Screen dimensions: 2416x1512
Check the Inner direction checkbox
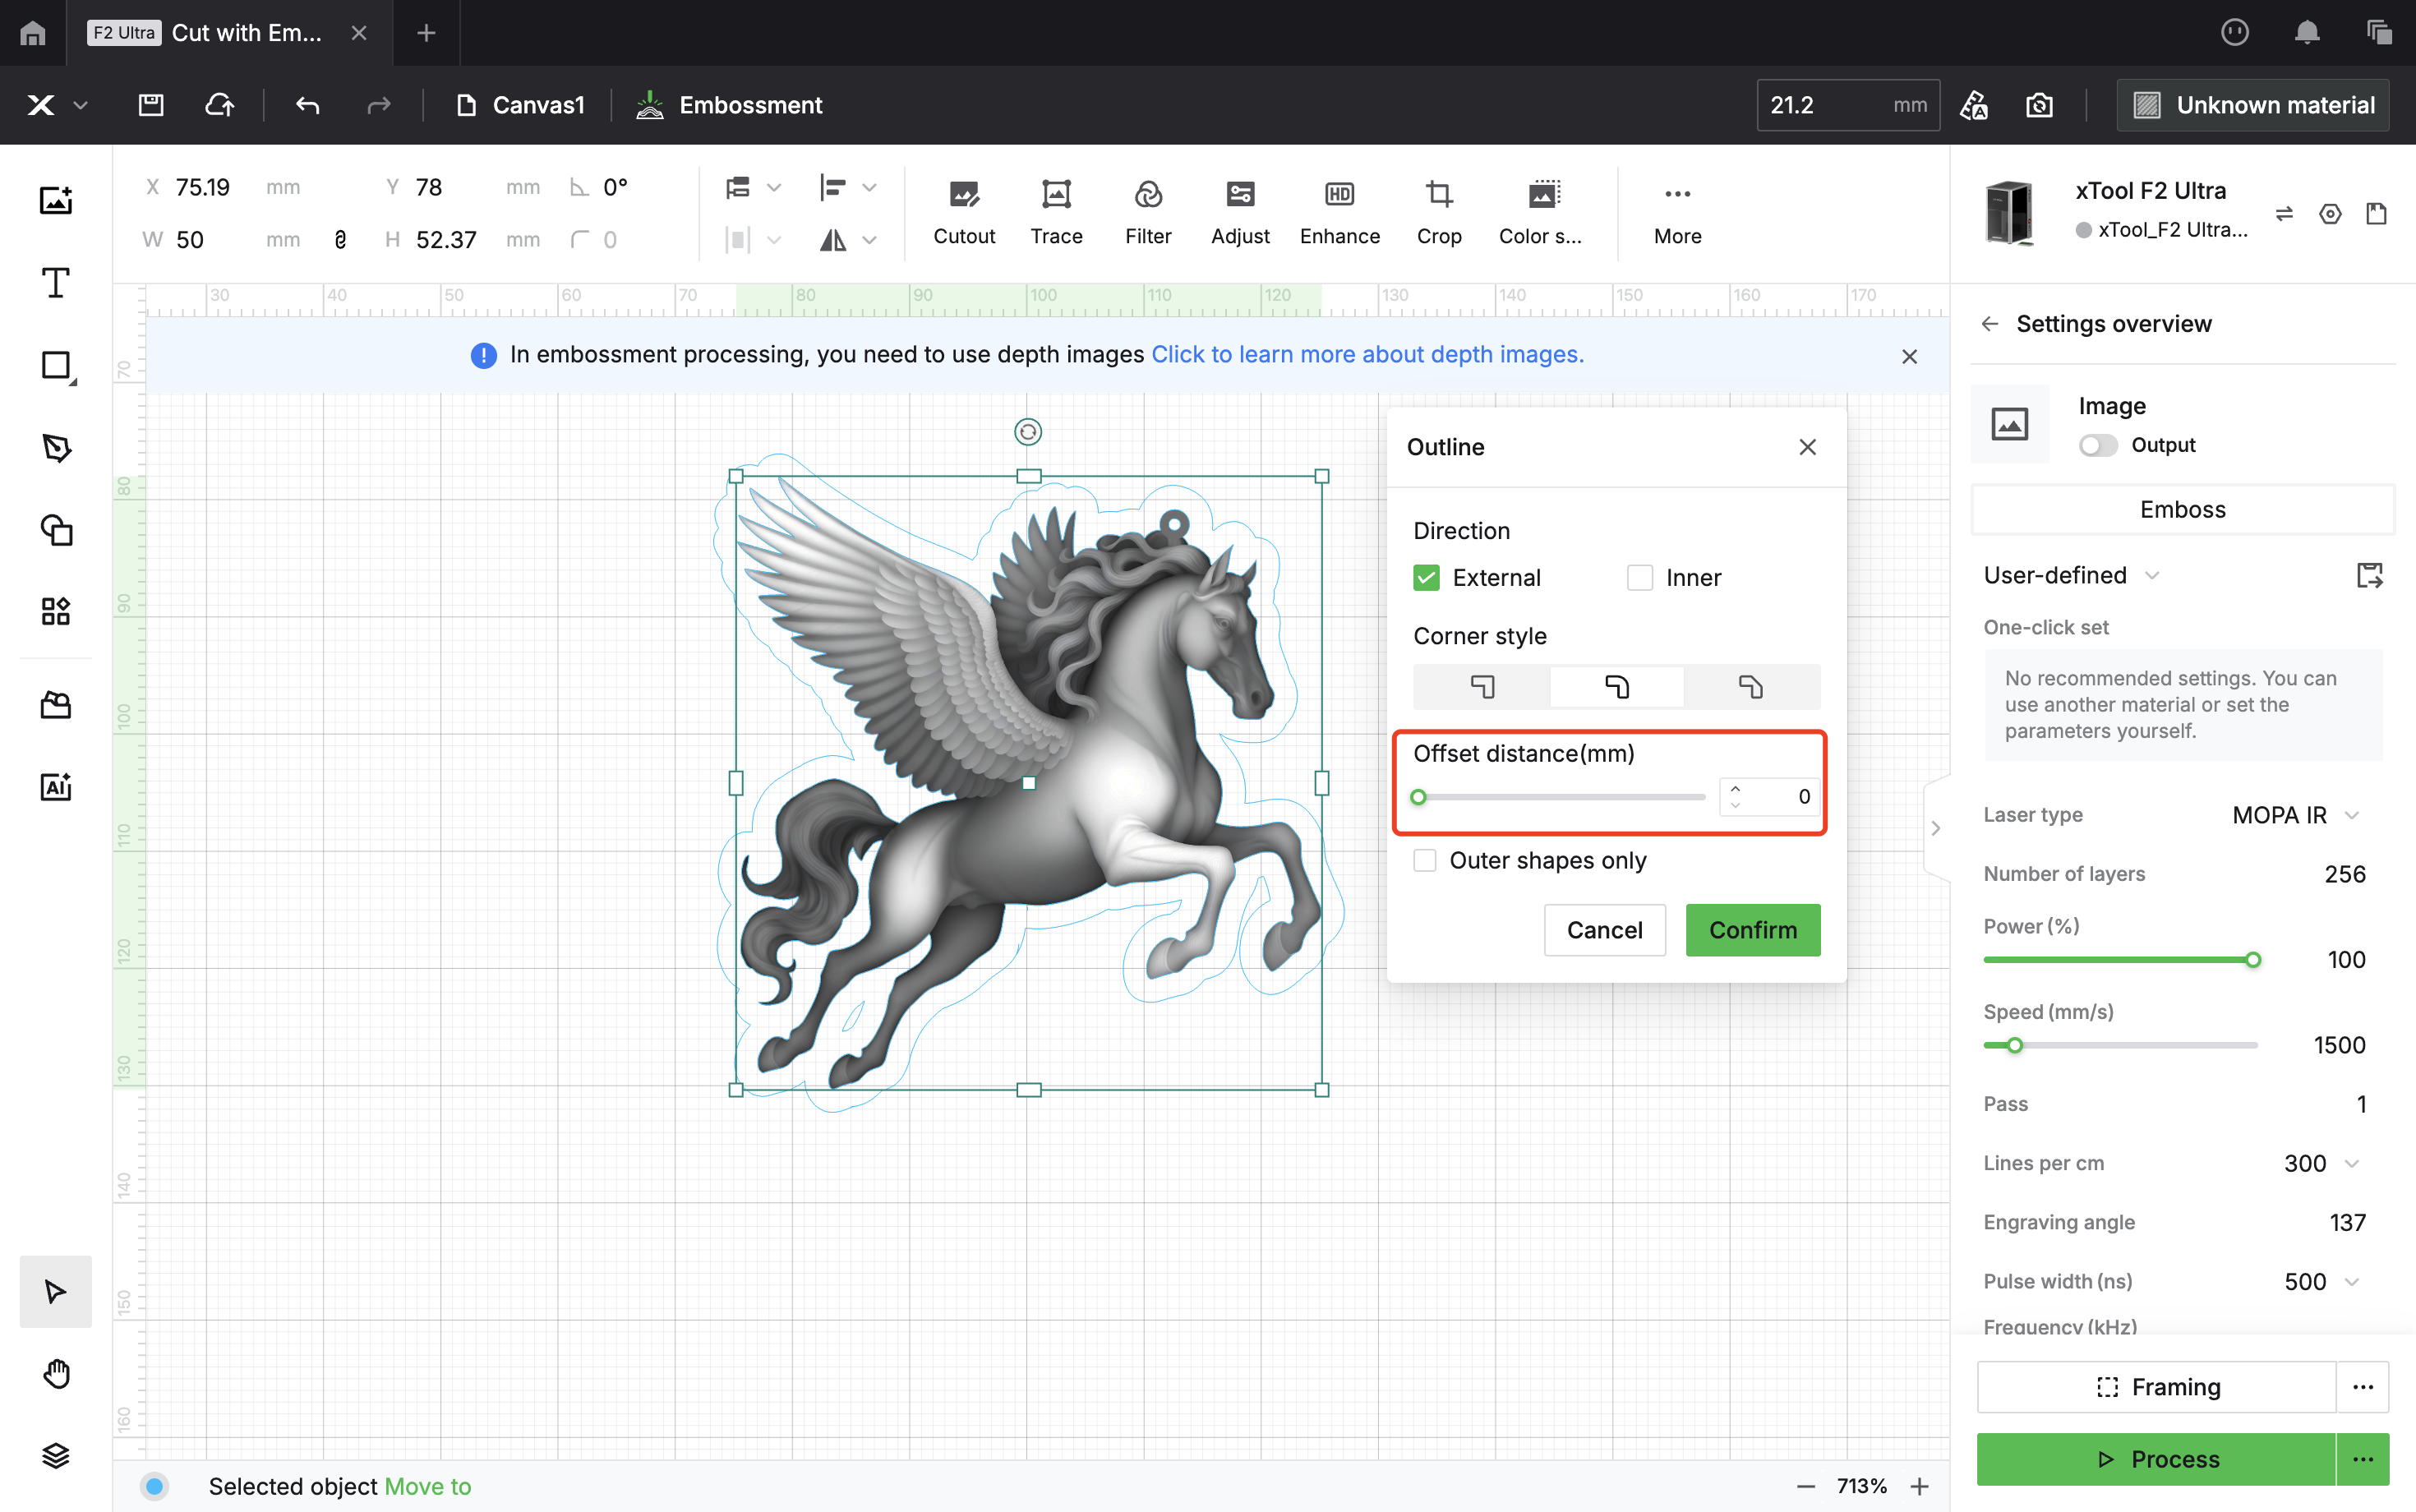[x=1640, y=577]
